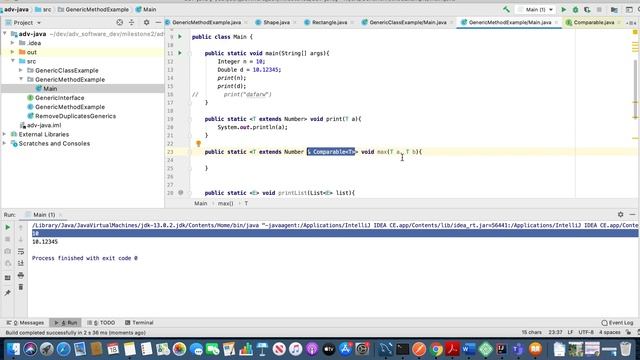Toggle scroll to end in Run console

click(21, 263)
